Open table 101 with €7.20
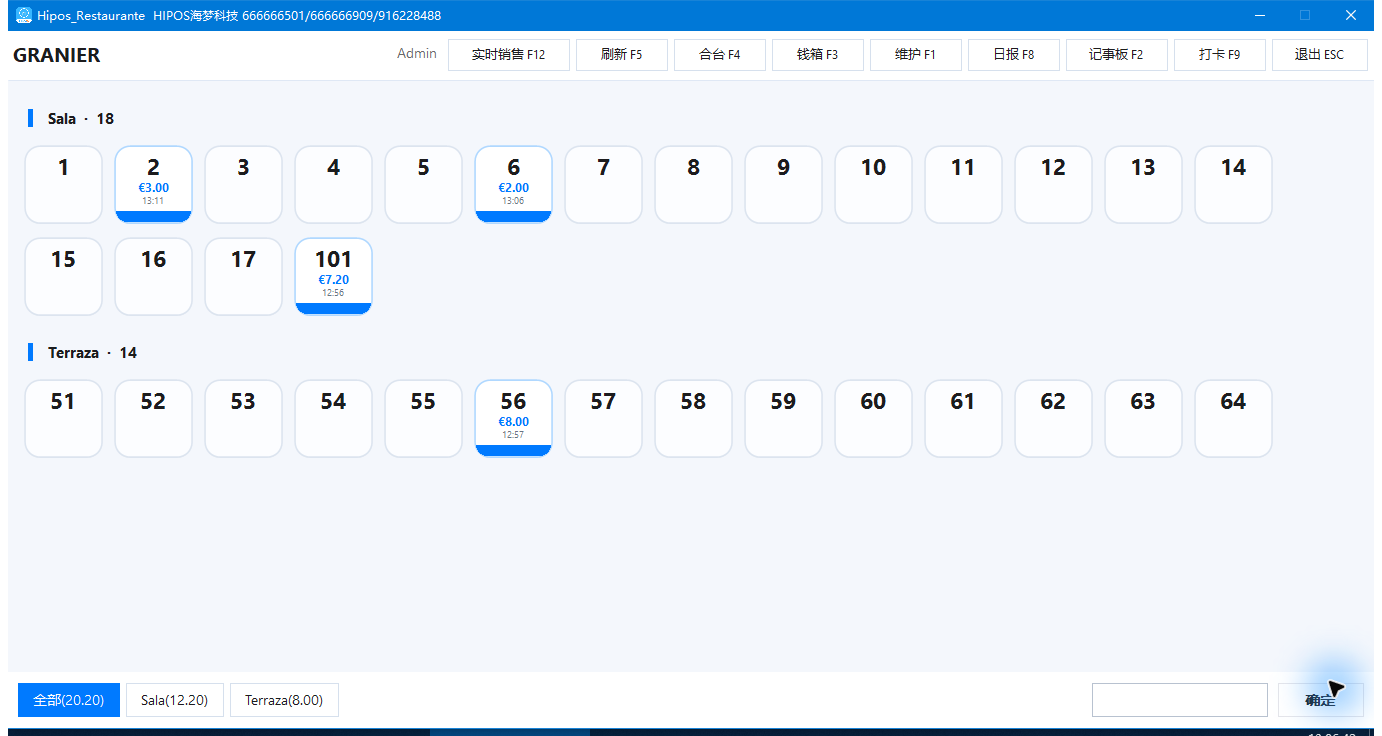This screenshot has width=1382, height=736. pyautogui.click(x=334, y=276)
